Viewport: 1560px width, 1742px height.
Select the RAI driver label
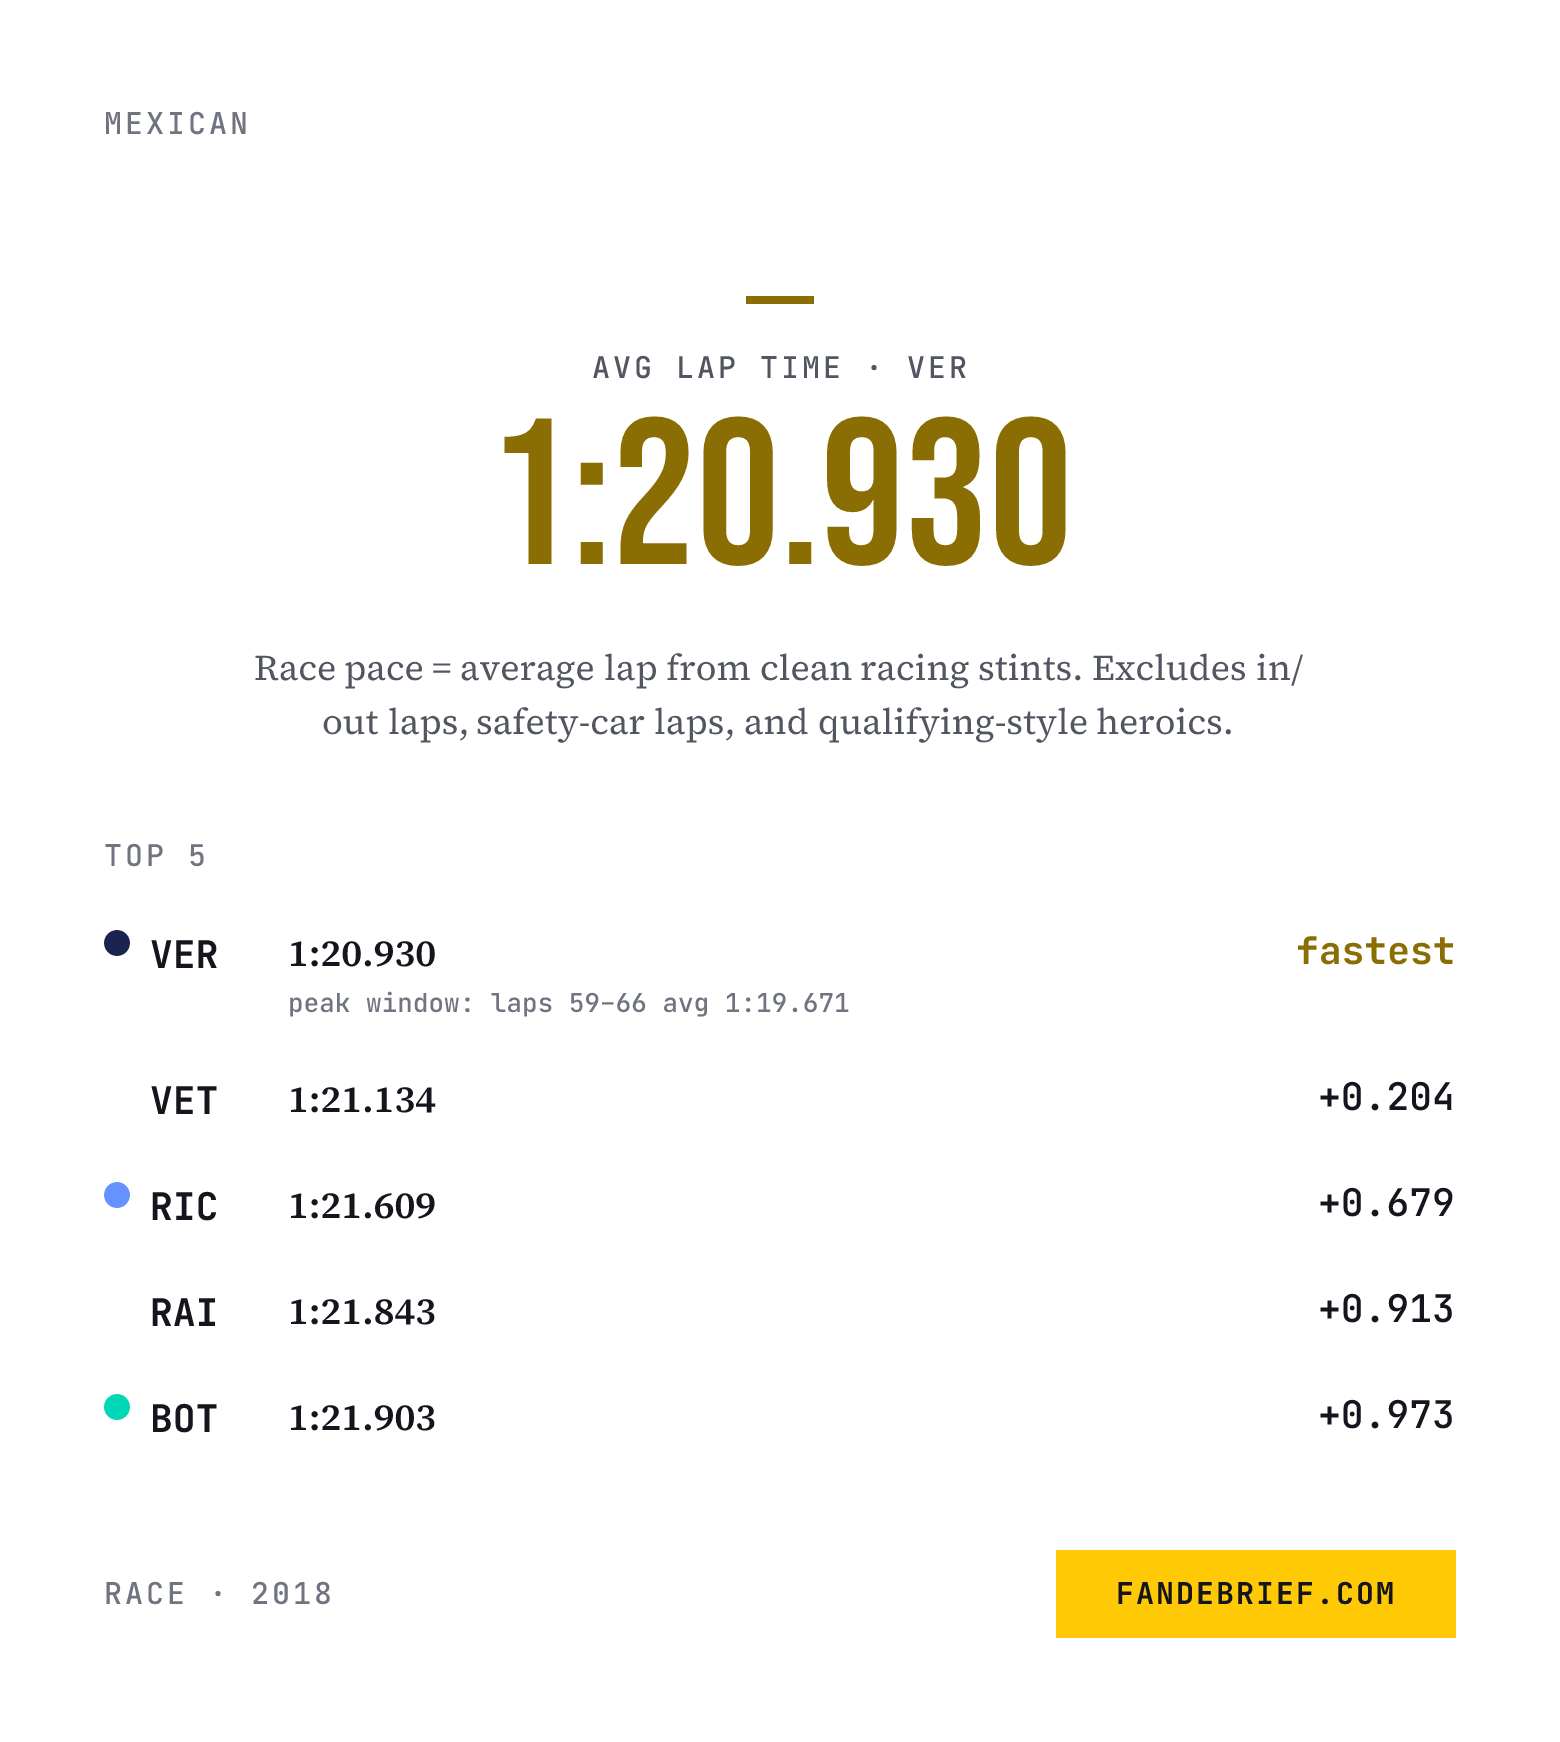[x=184, y=1313]
